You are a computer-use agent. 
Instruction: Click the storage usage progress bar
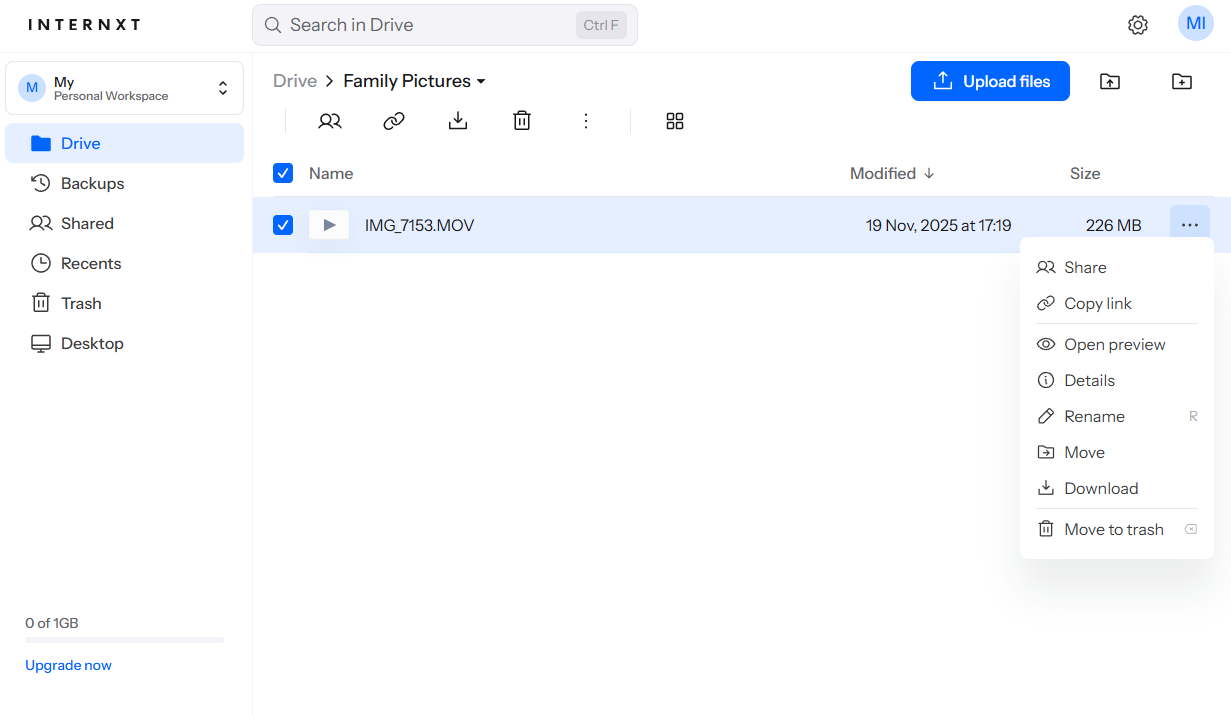[x=123, y=641]
